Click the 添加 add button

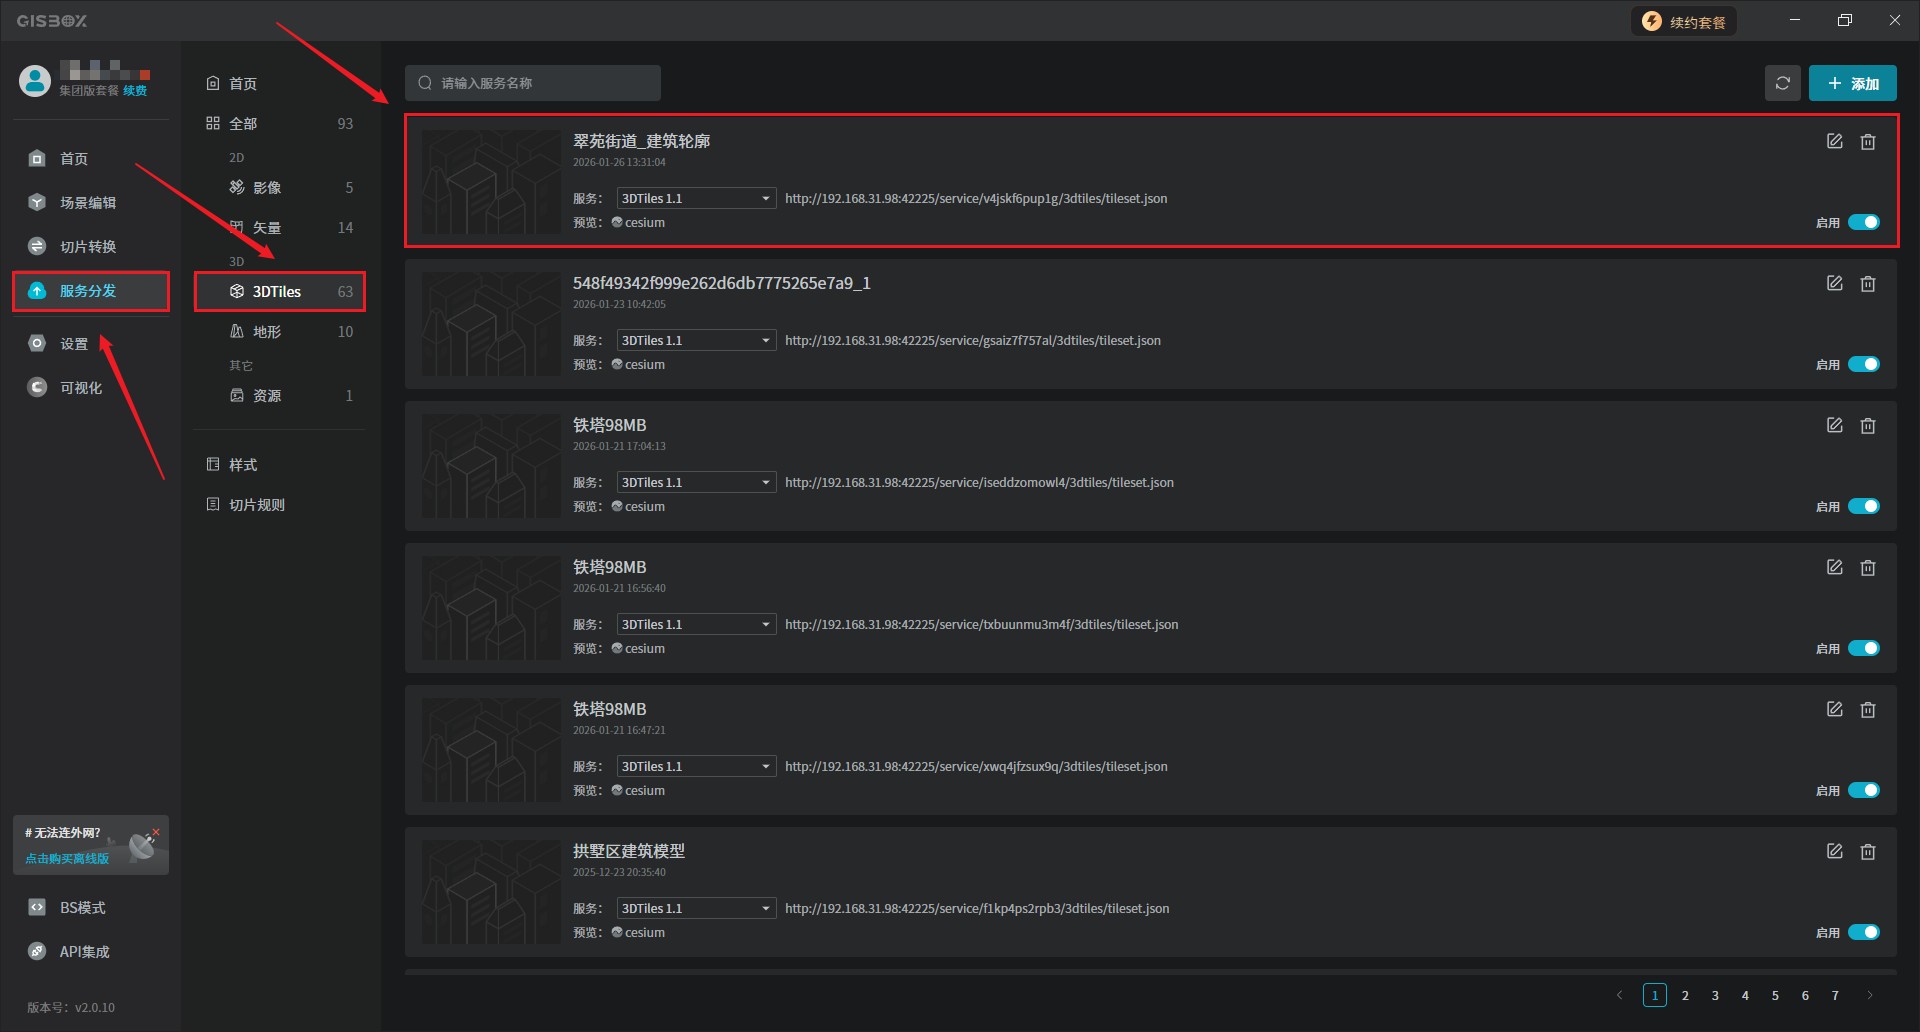[1852, 83]
